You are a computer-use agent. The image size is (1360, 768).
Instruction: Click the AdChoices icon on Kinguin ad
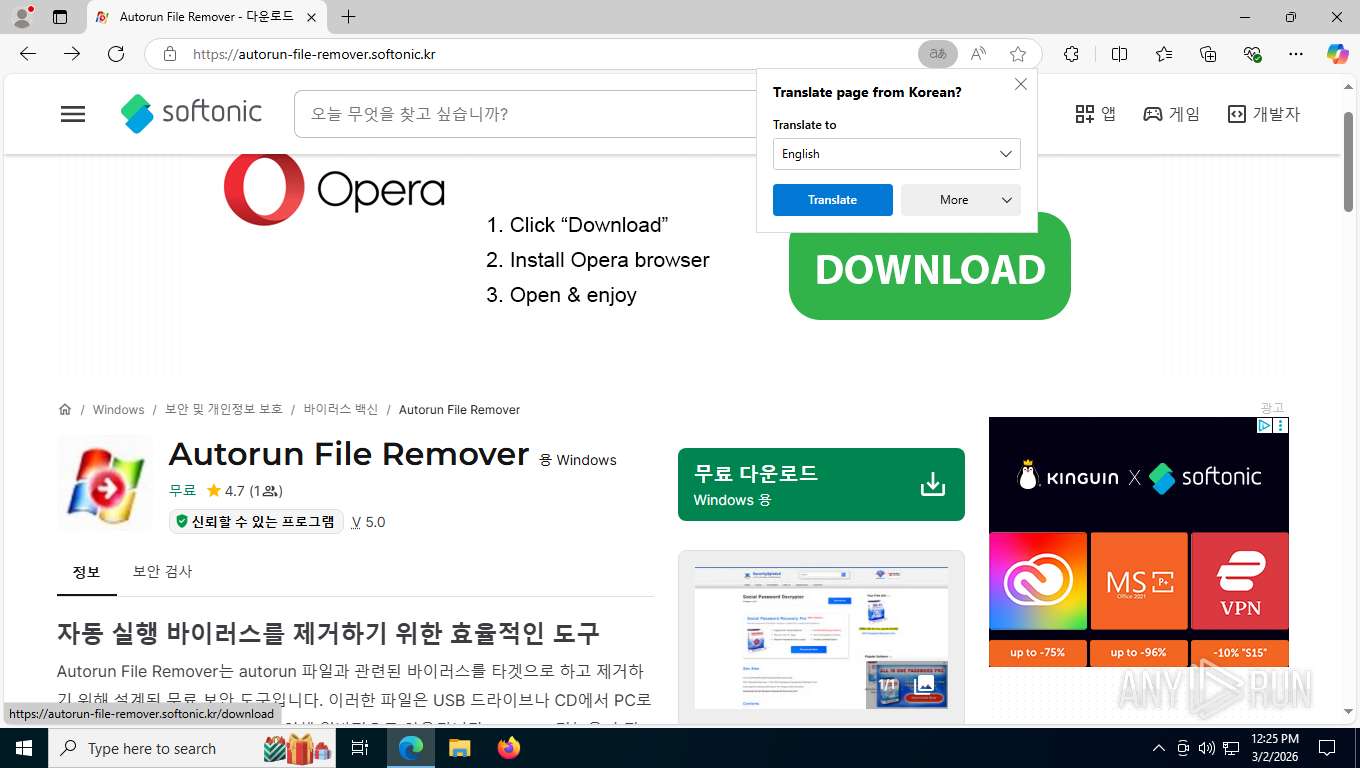pos(1264,426)
